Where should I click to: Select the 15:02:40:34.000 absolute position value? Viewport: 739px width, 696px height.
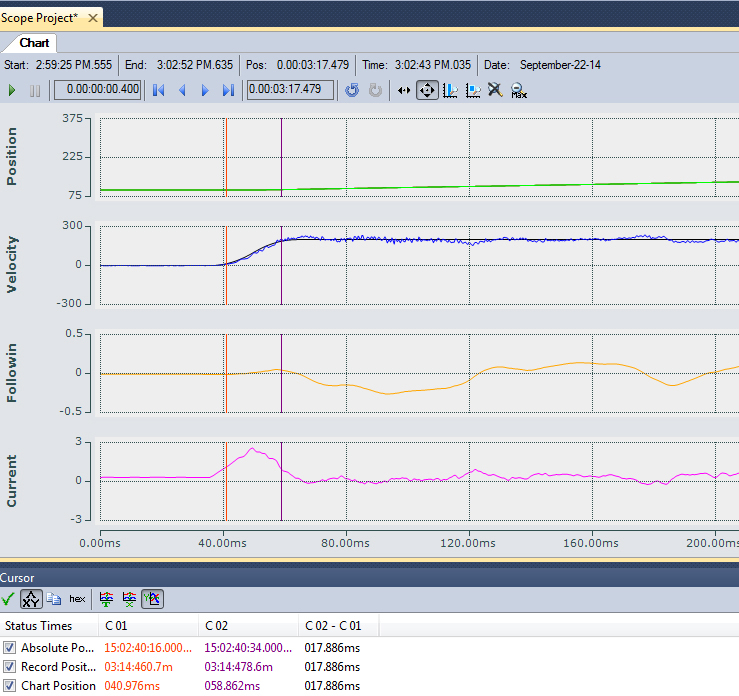point(248,648)
